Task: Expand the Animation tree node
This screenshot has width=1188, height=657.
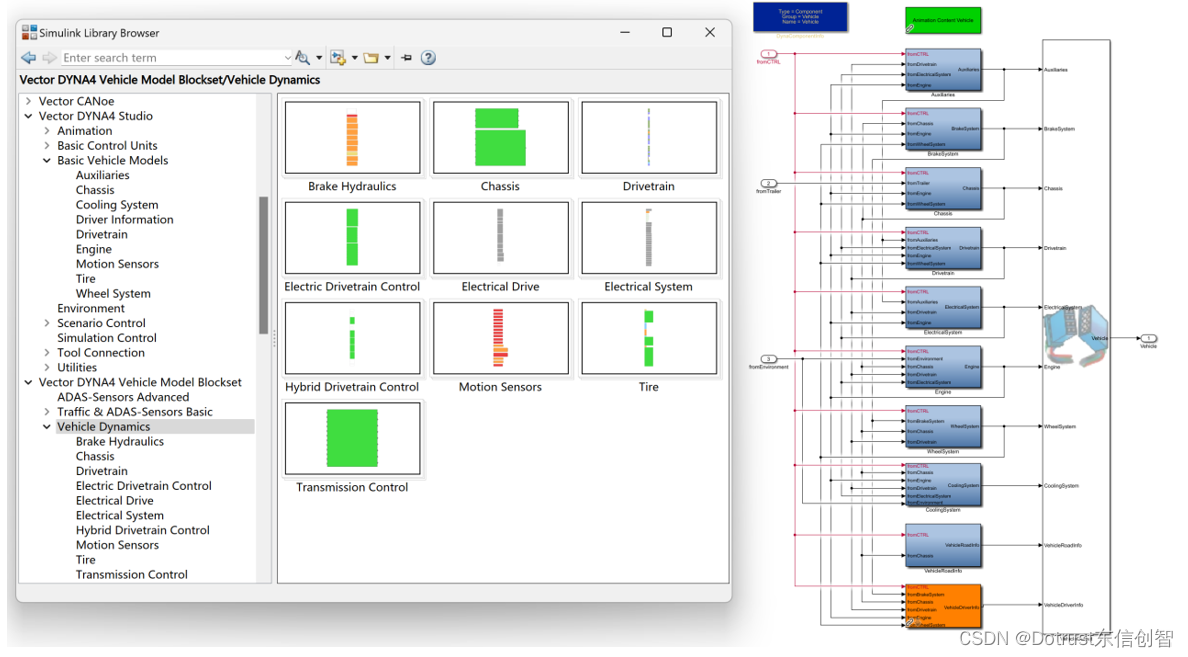Action: [46, 130]
